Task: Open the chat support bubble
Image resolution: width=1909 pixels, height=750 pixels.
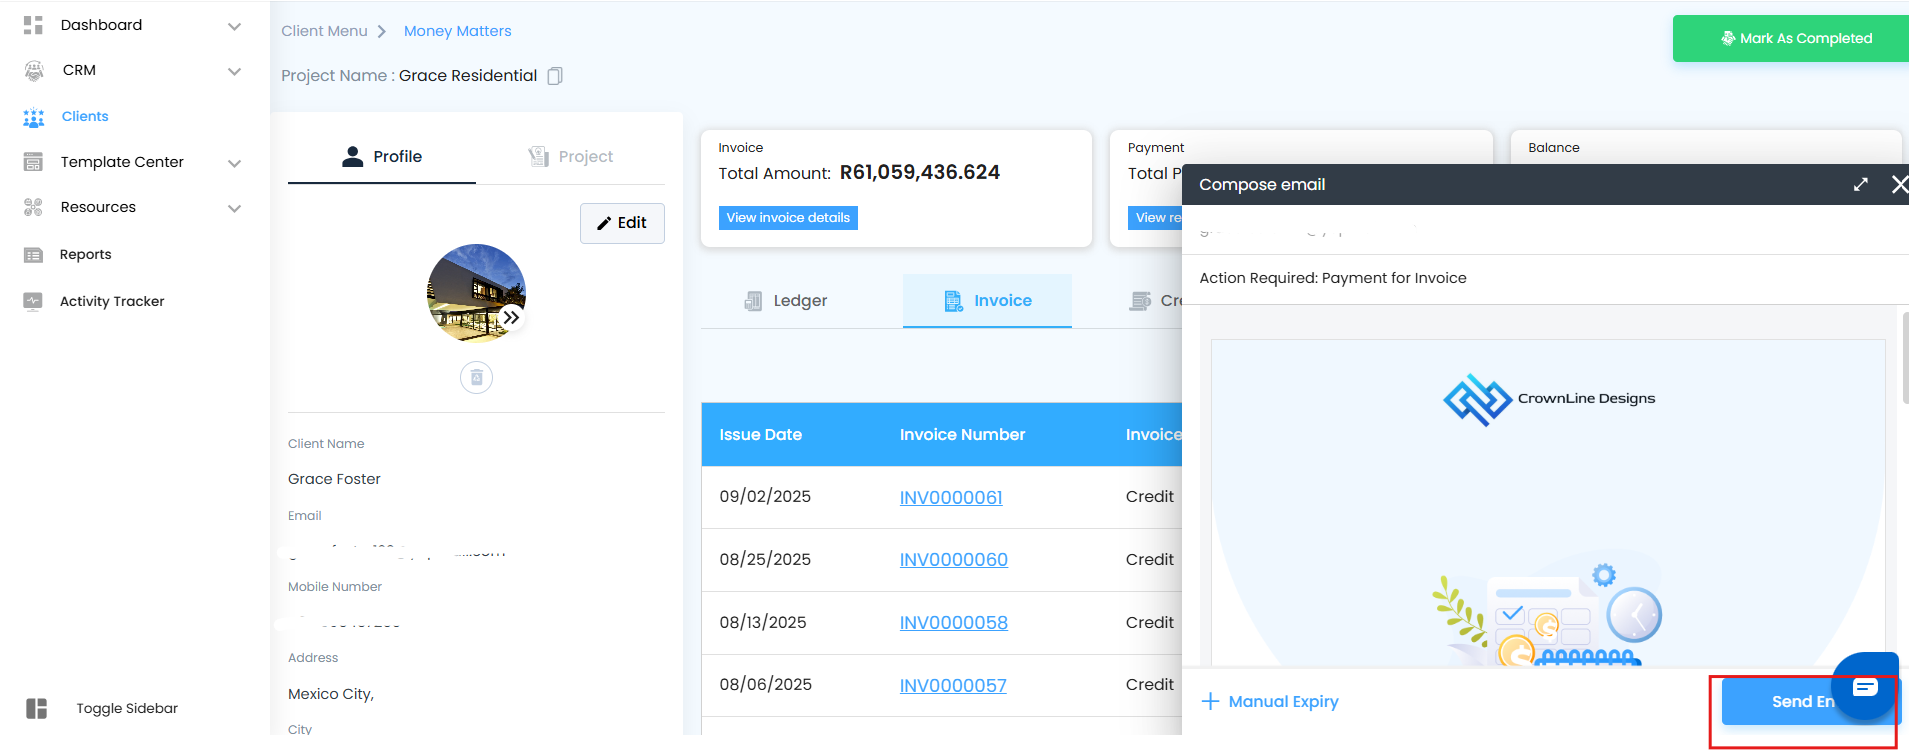Action: click(x=1865, y=686)
